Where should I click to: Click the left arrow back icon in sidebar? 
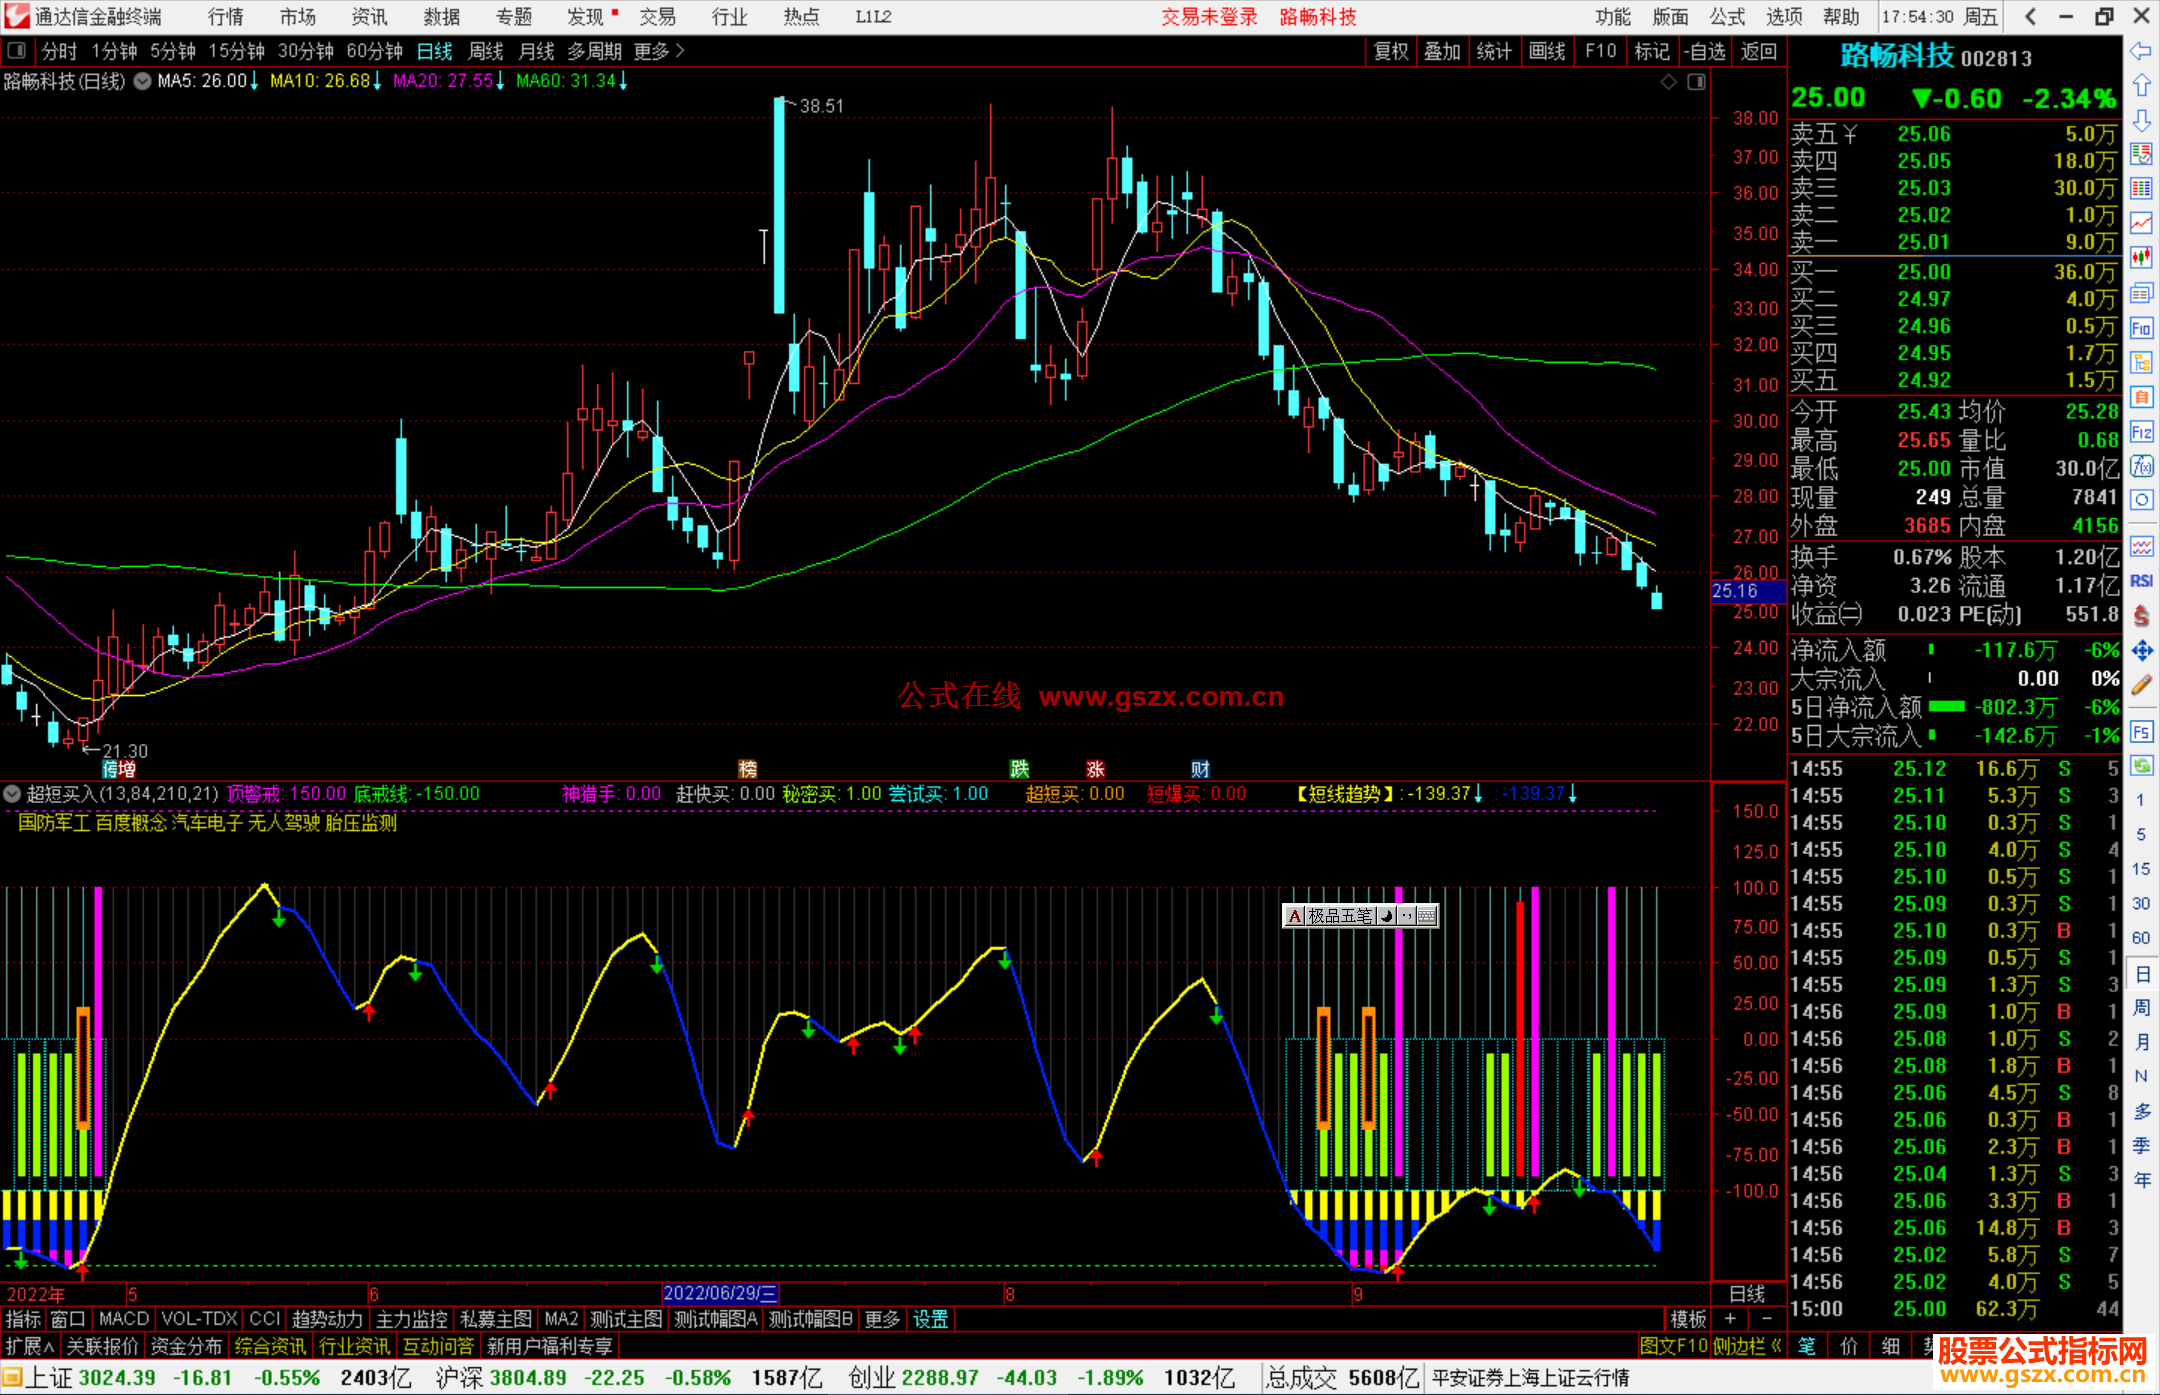pyautogui.click(x=2141, y=50)
